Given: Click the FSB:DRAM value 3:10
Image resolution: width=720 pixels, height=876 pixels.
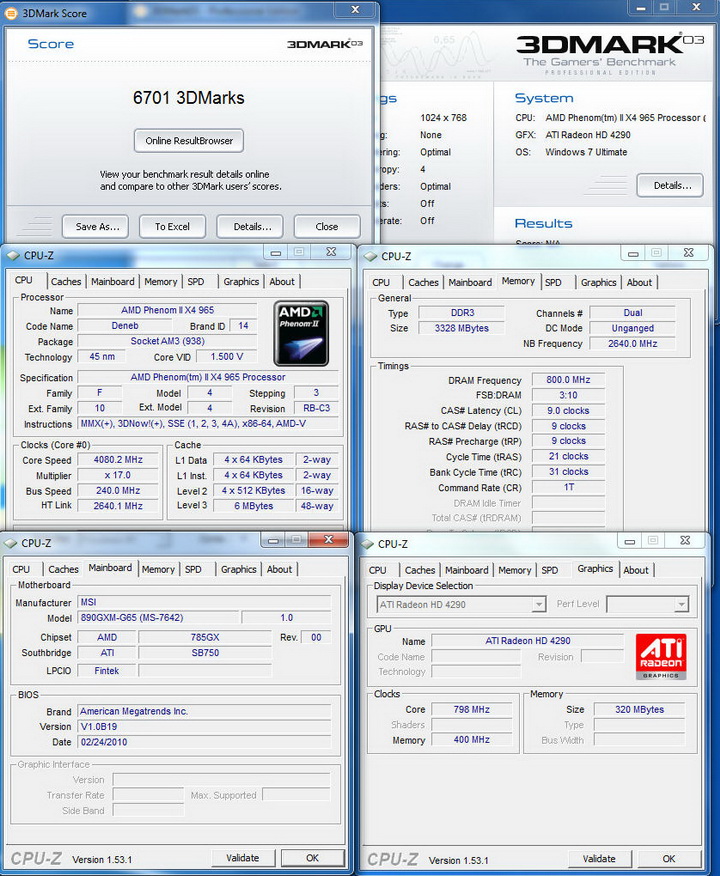Looking at the screenshot, I should [x=568, y=395].
